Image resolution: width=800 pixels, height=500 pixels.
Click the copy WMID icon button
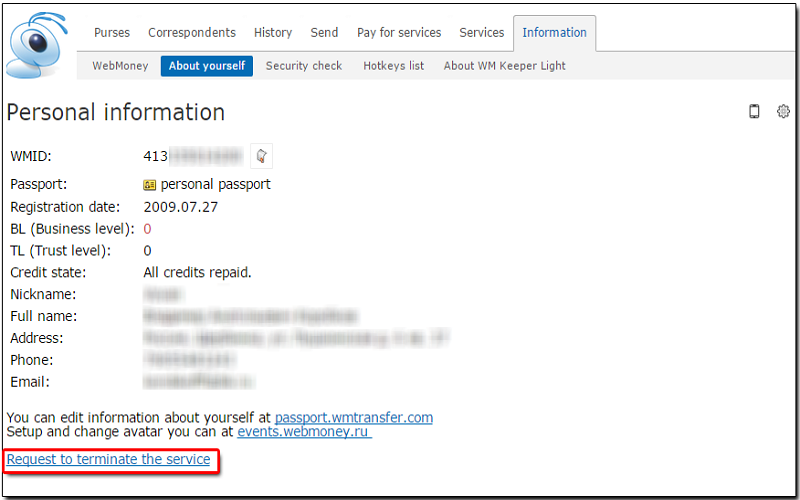click(261, 156)
